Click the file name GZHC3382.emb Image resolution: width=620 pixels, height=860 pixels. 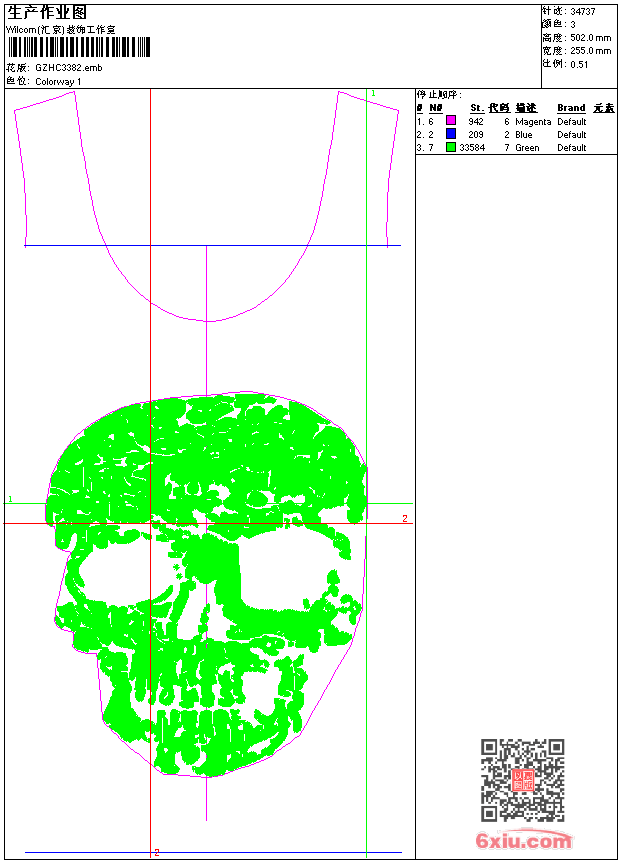click(x=68, y=68)
